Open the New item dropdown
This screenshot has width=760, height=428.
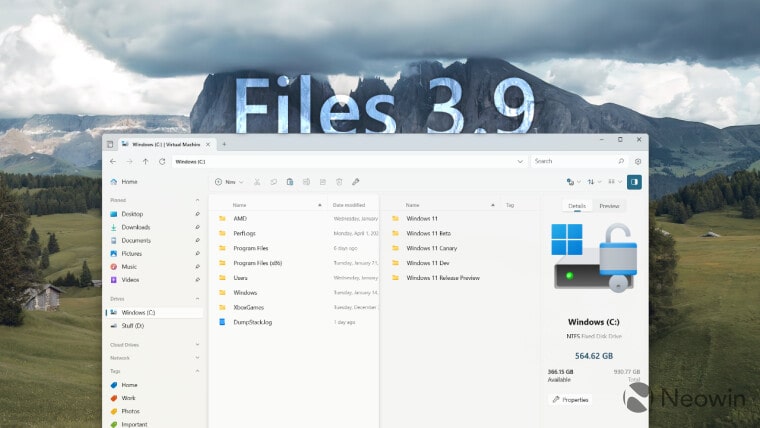click(x=229, y=182)
